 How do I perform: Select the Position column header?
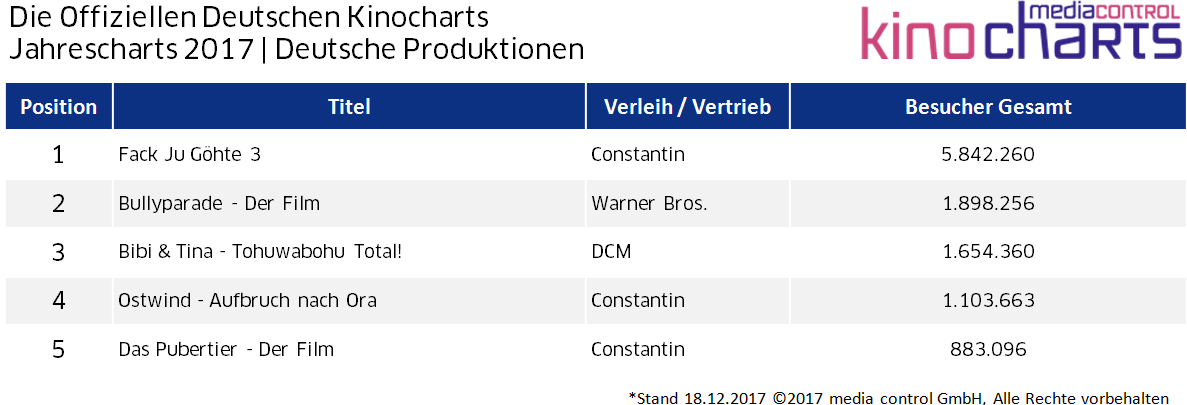(x=58, y=107)
